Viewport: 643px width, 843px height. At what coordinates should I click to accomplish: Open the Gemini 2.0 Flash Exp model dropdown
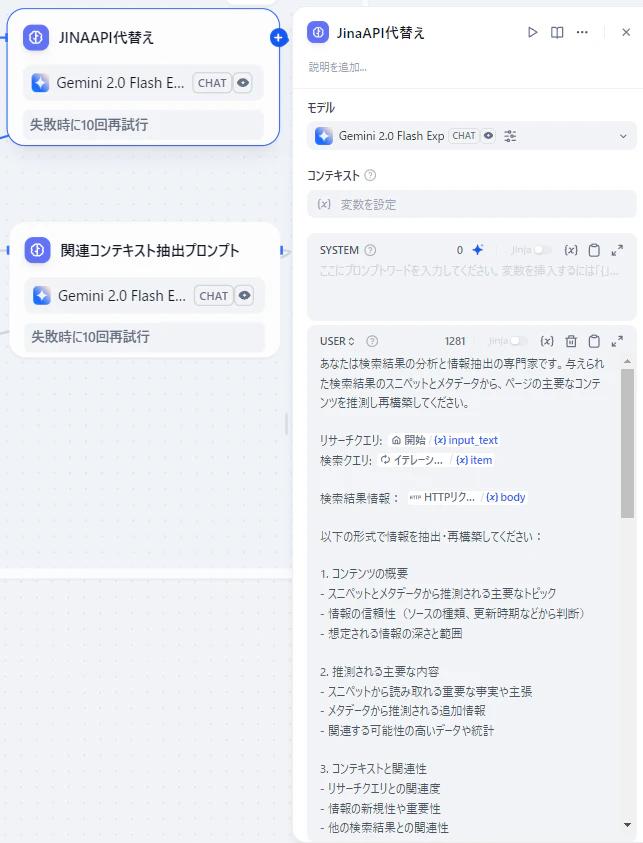[471, 136]
